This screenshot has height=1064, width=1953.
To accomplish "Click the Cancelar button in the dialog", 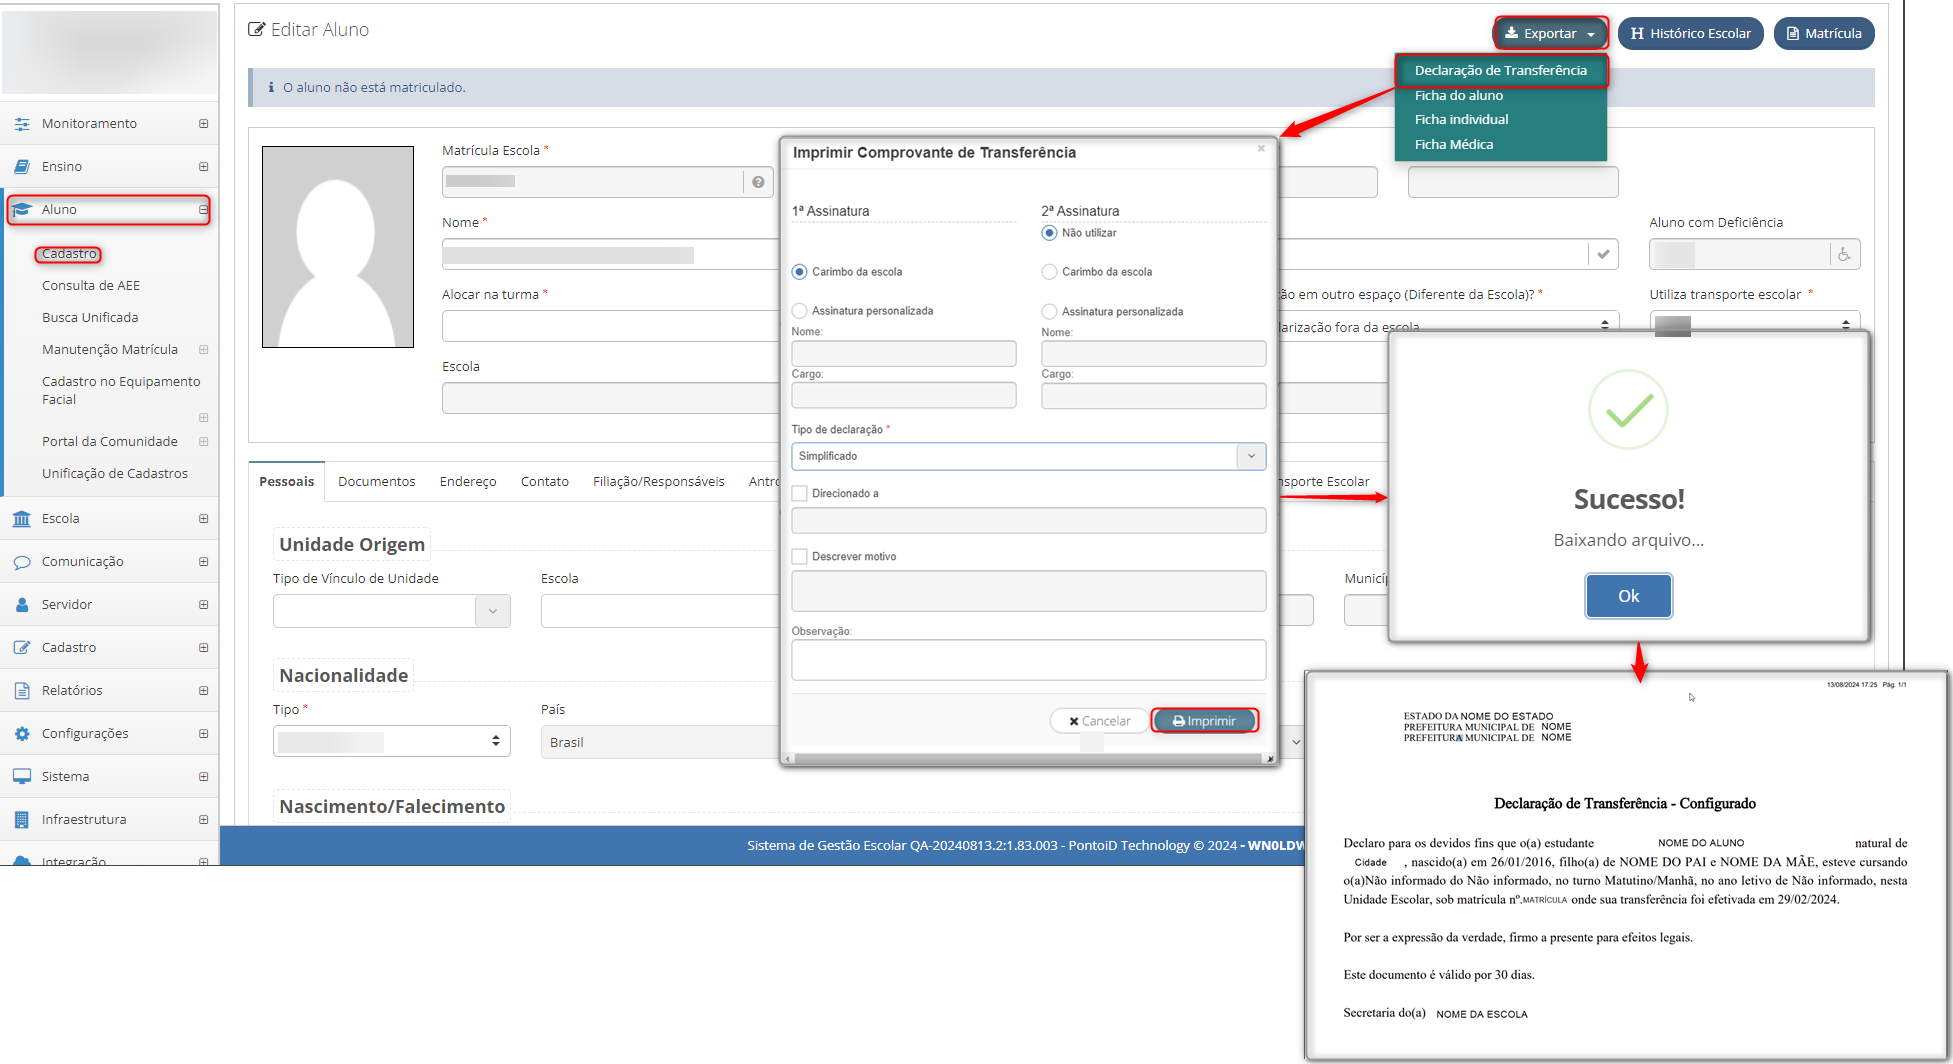I will pos(1099,721).
